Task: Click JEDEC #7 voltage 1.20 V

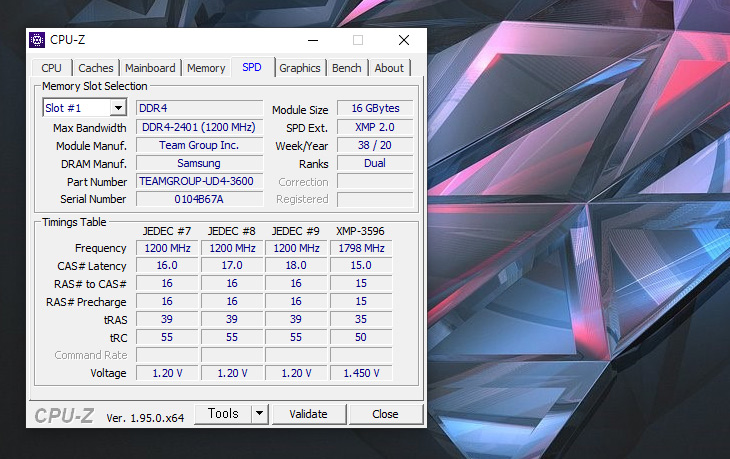Action: click(x=167, y=373)
